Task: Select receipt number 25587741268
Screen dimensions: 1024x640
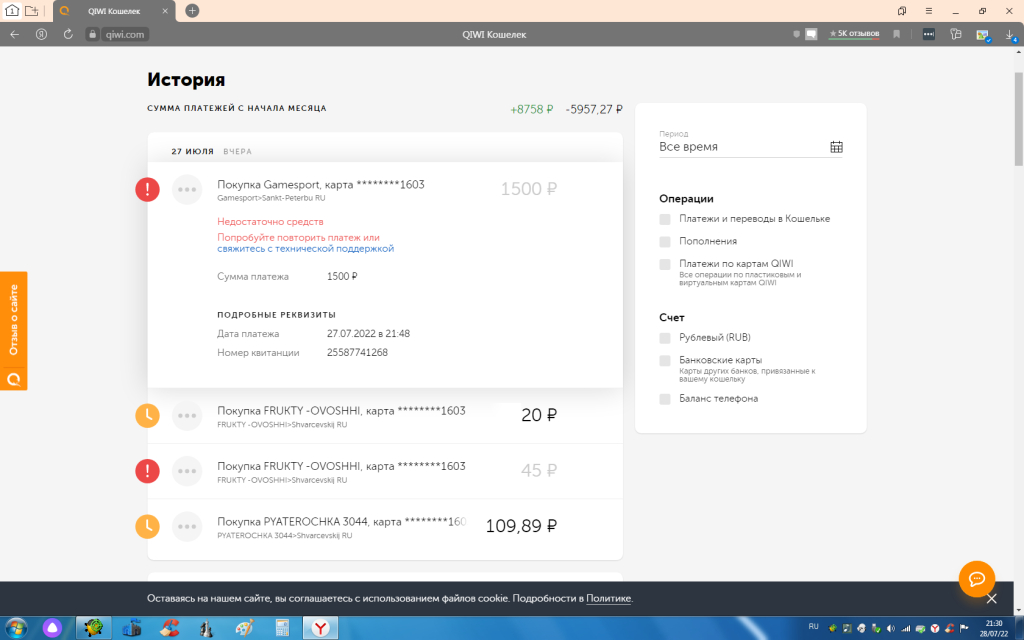Action: coord(357,353)
